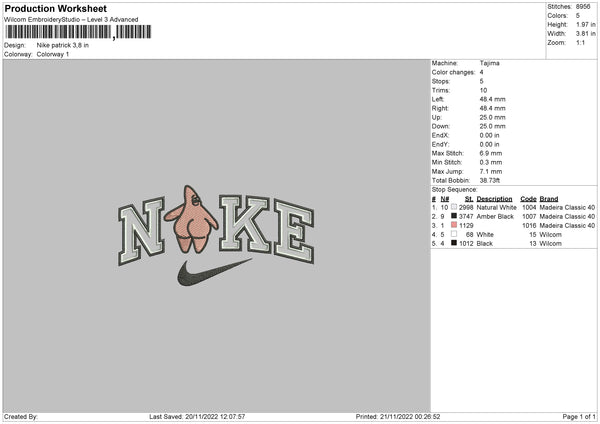Click the 'Last Saved: 20/11/2022 12:07:57' footer text
The image size is (600, 424).
(x=197, y=417)
